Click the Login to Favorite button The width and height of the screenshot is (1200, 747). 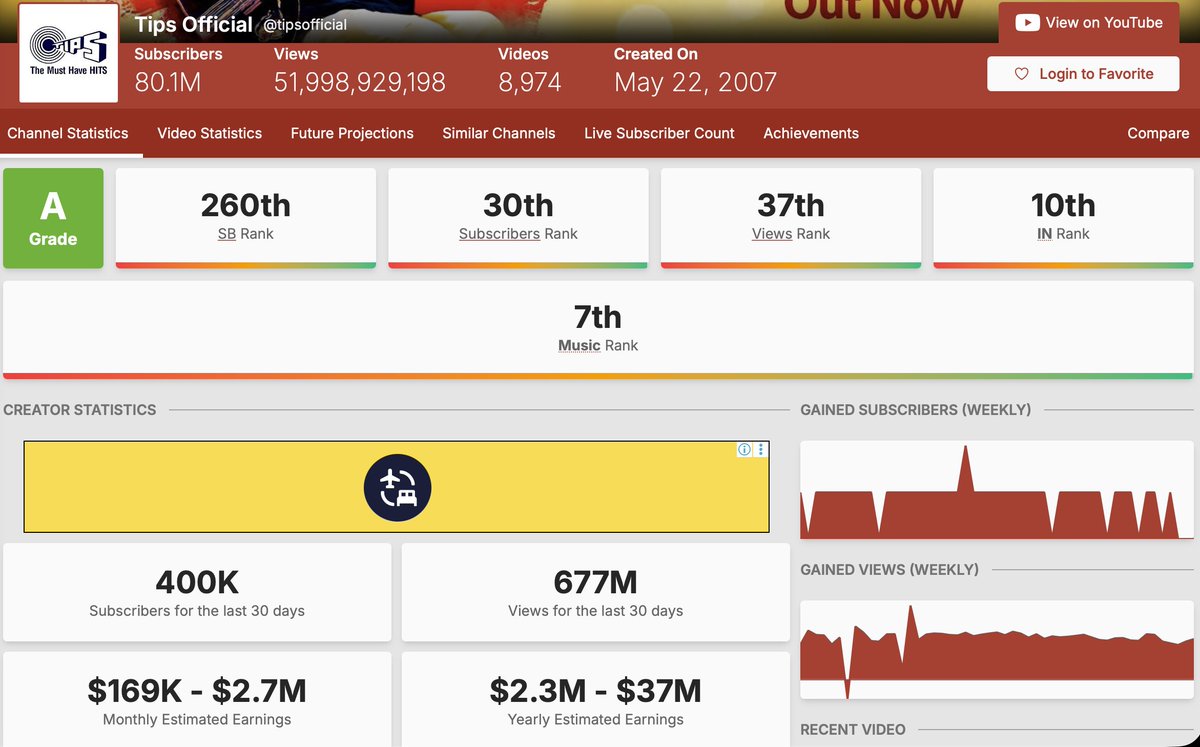click(1083, 74)
